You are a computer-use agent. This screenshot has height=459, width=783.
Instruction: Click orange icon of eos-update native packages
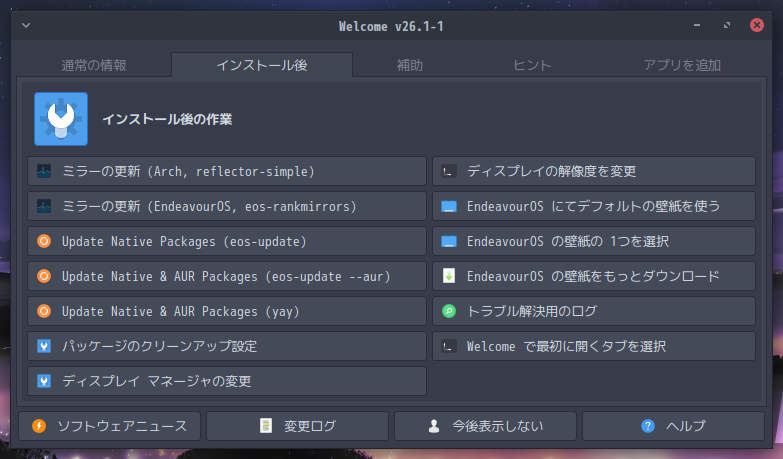[44, 241]
